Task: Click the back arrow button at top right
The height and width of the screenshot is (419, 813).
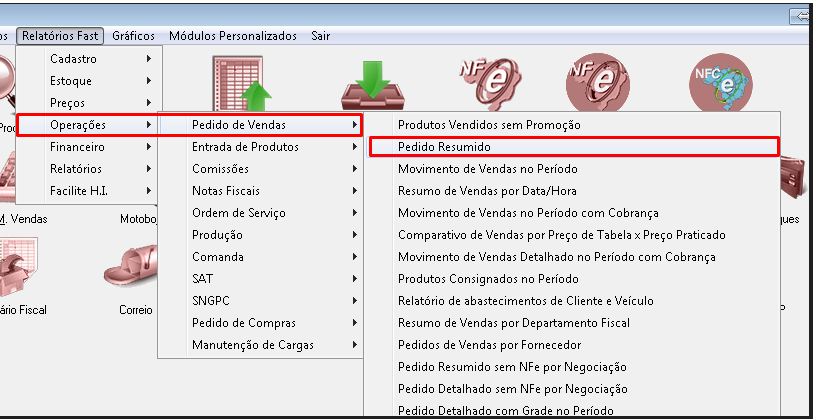Action: coord(800,16)
